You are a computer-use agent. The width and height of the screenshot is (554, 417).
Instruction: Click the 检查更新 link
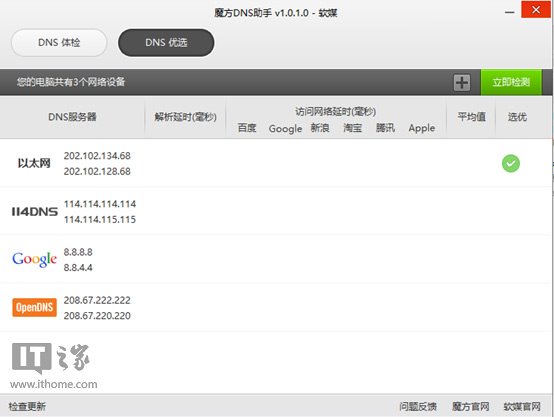(27, 406)
